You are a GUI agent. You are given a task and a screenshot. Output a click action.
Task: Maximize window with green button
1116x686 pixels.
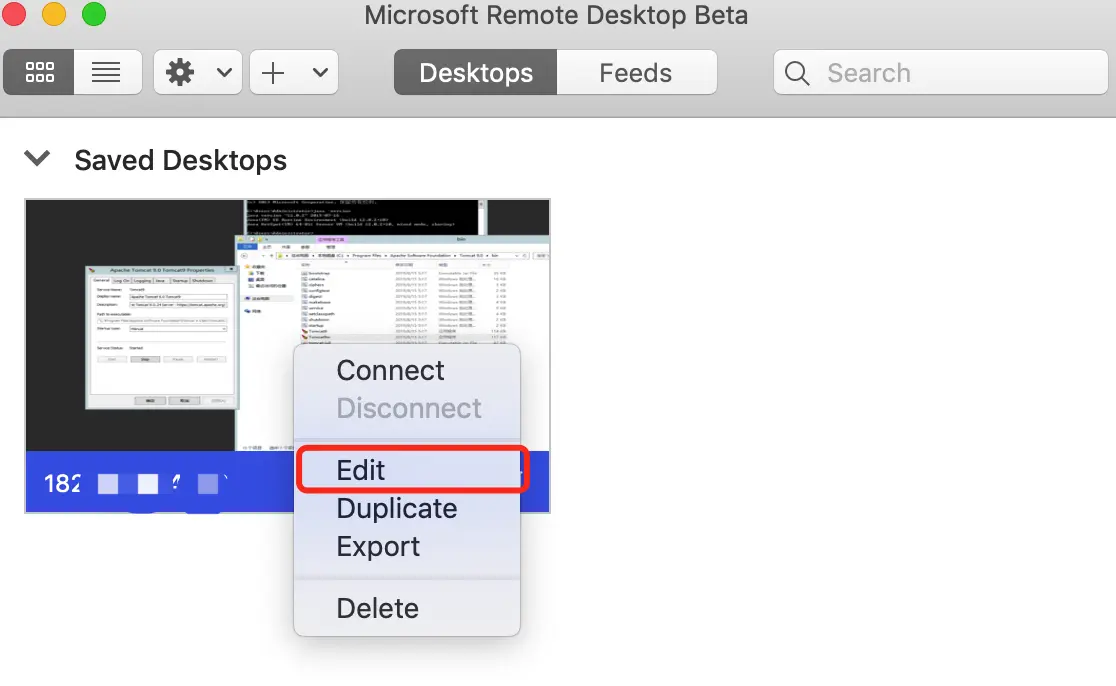pyautogui.click(x=94, y=14)
